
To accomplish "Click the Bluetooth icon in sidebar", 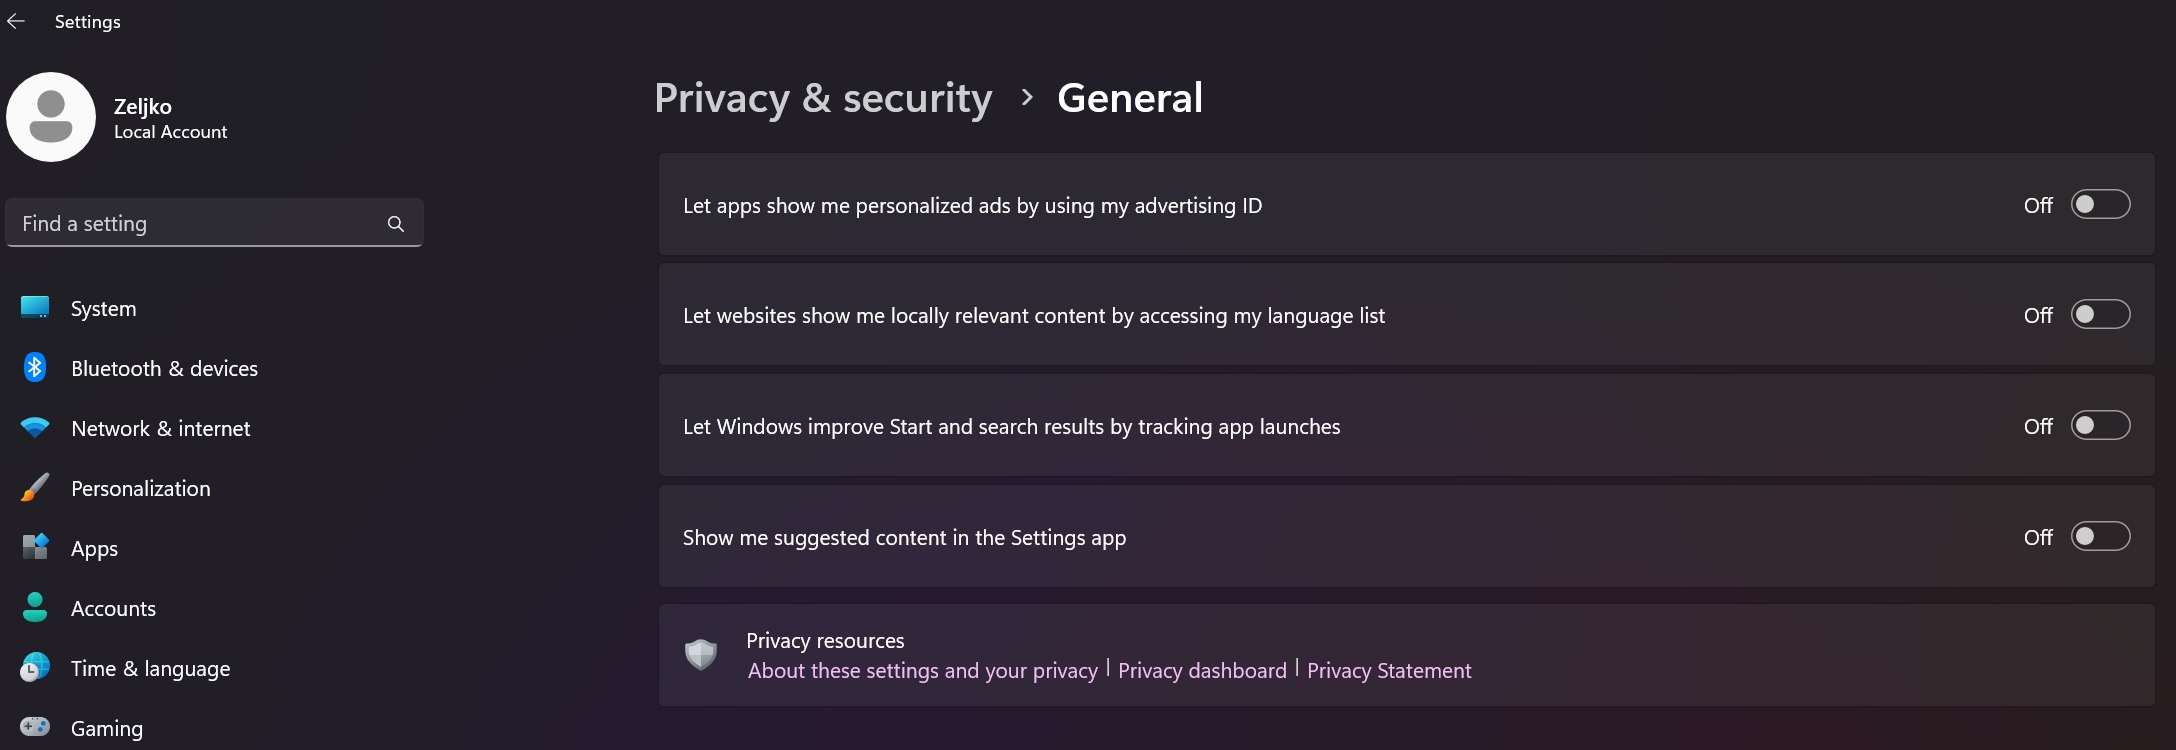I will (x=35, y=367).
